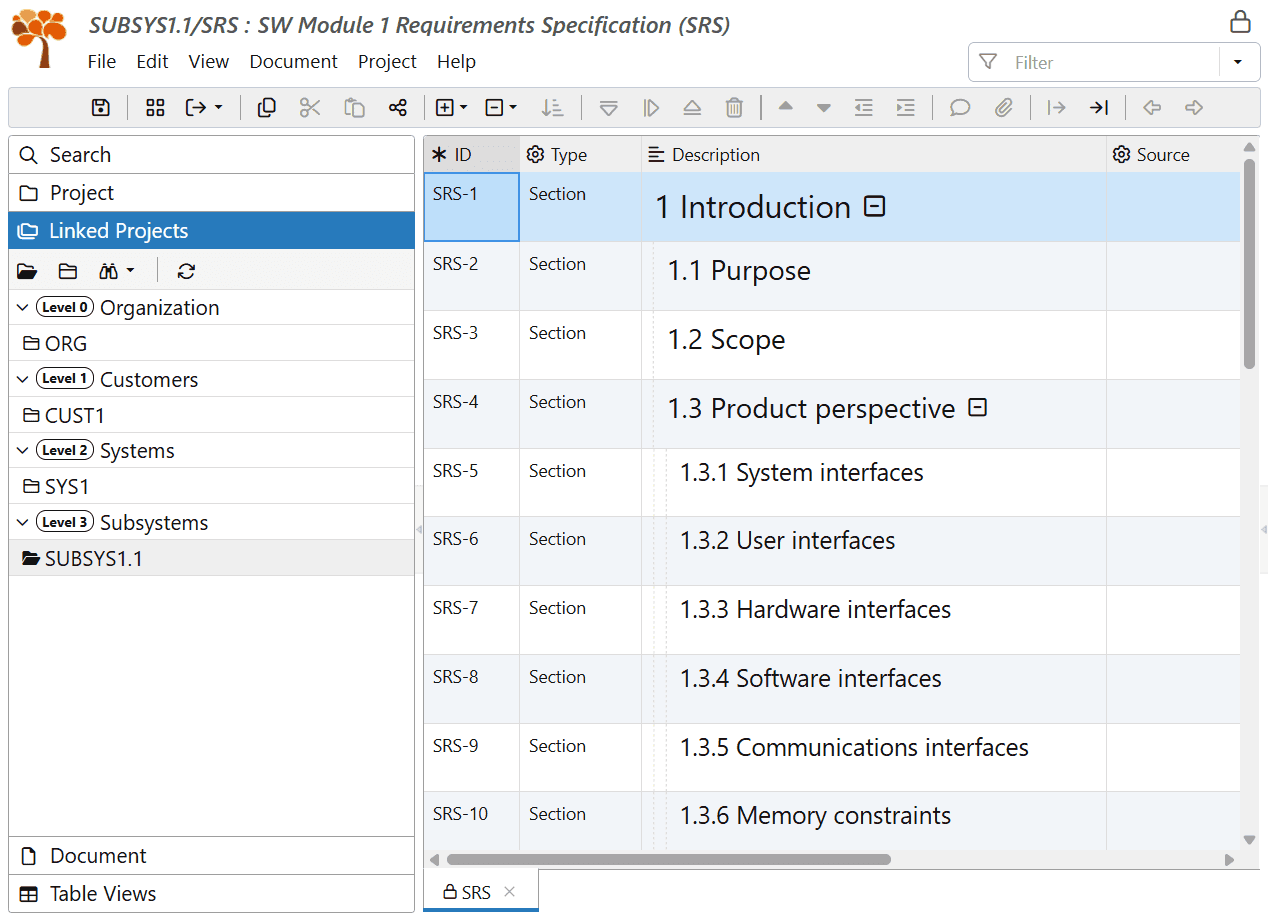This screenshot has width=1268, height=915.
Task: Click the indent icon
Action: [906, 108]
